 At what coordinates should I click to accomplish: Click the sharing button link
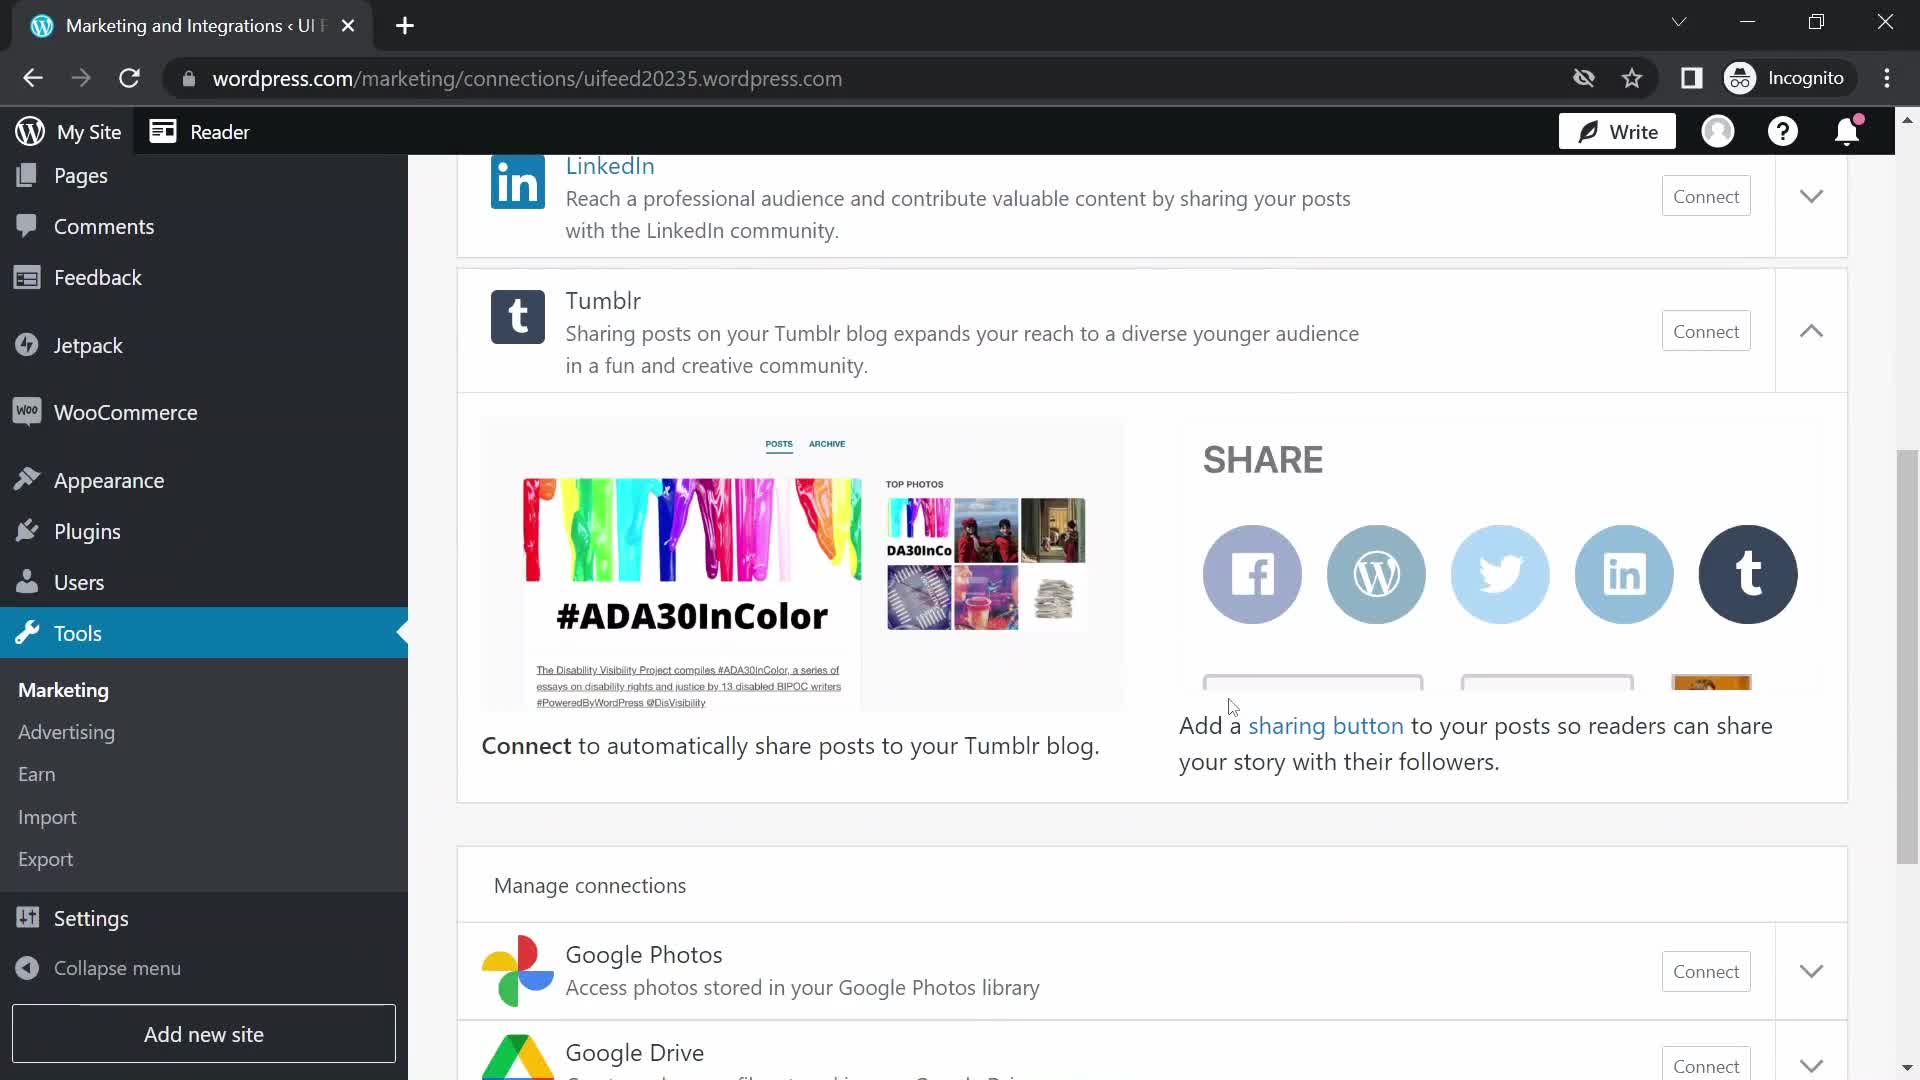click(1325, 725)
